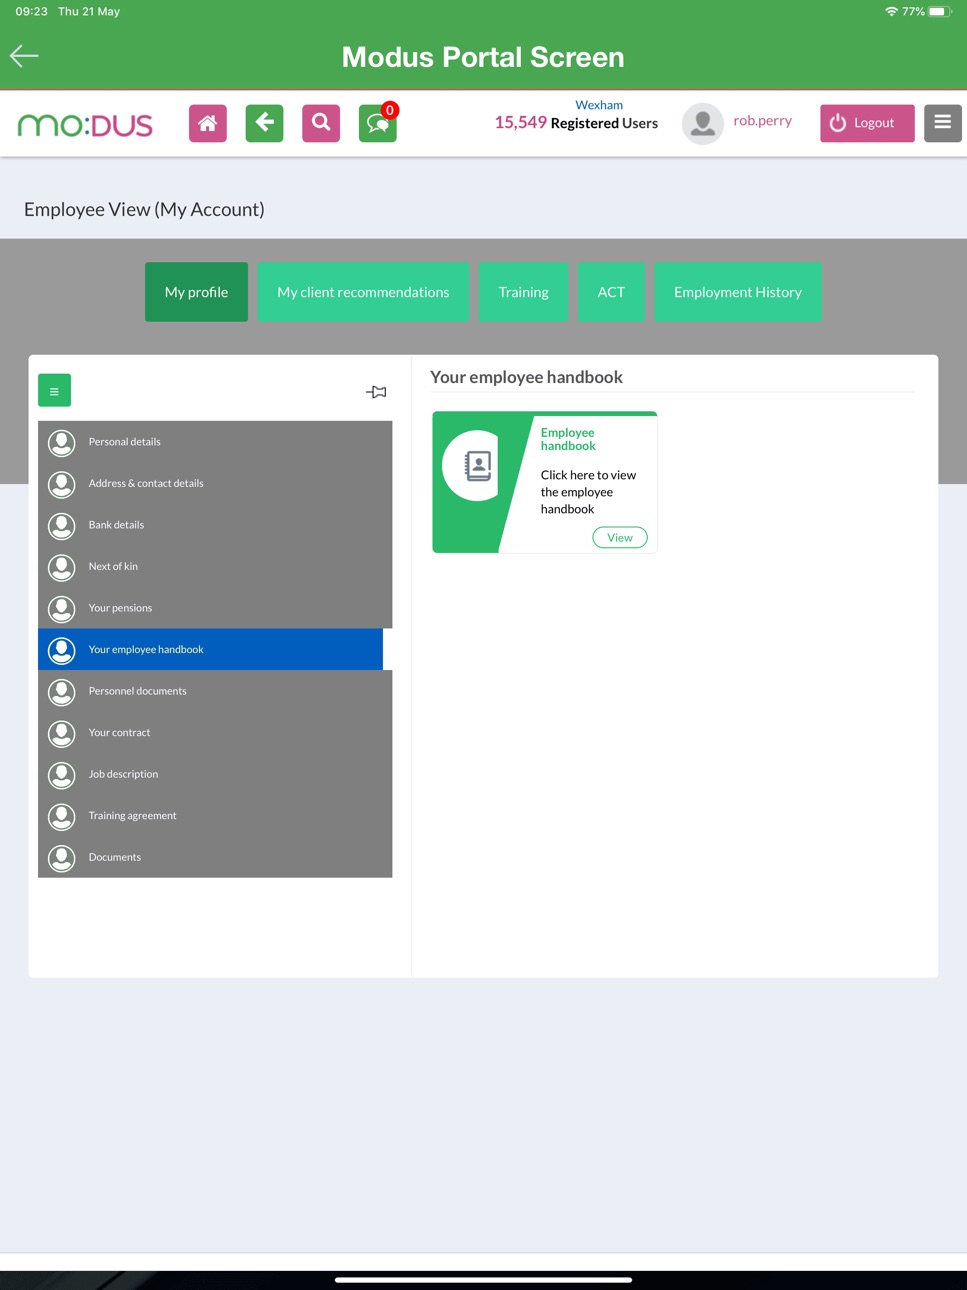This screenshot has height=1290, width=967.
Task: Check the battery icon in status bar
Action: [x=940, y=12]
